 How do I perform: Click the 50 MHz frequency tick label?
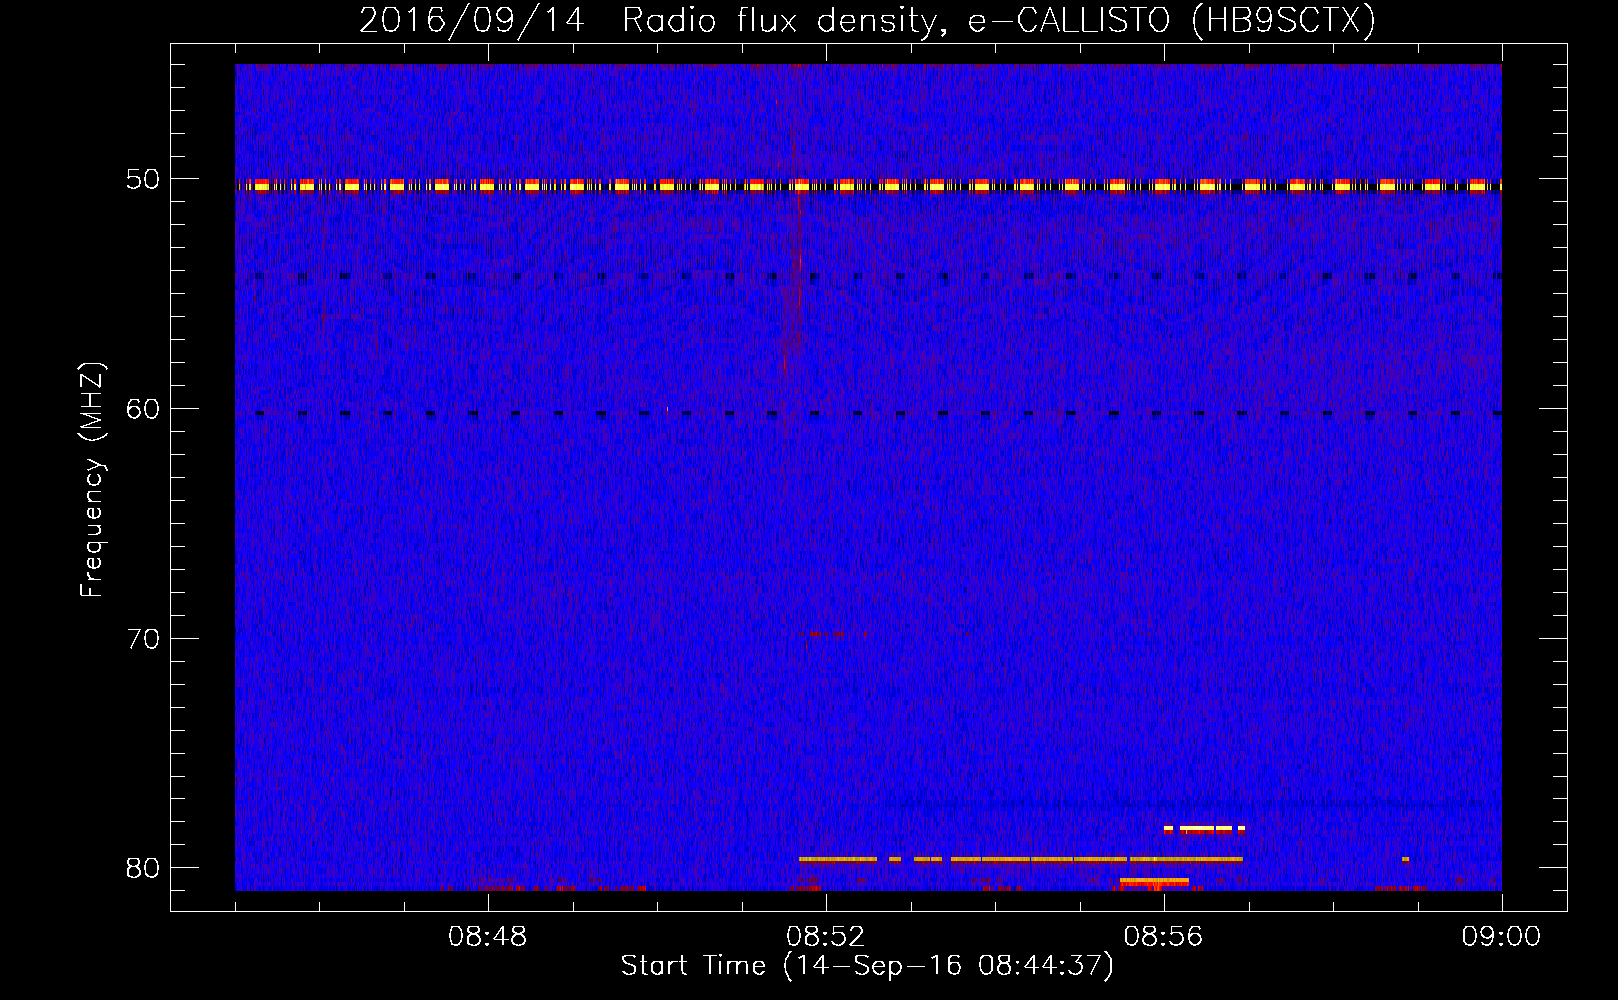[143, 180]
